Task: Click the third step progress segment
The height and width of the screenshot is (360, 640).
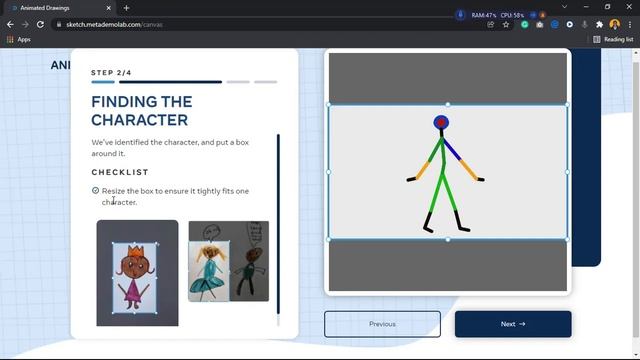Action: point(238,82)
